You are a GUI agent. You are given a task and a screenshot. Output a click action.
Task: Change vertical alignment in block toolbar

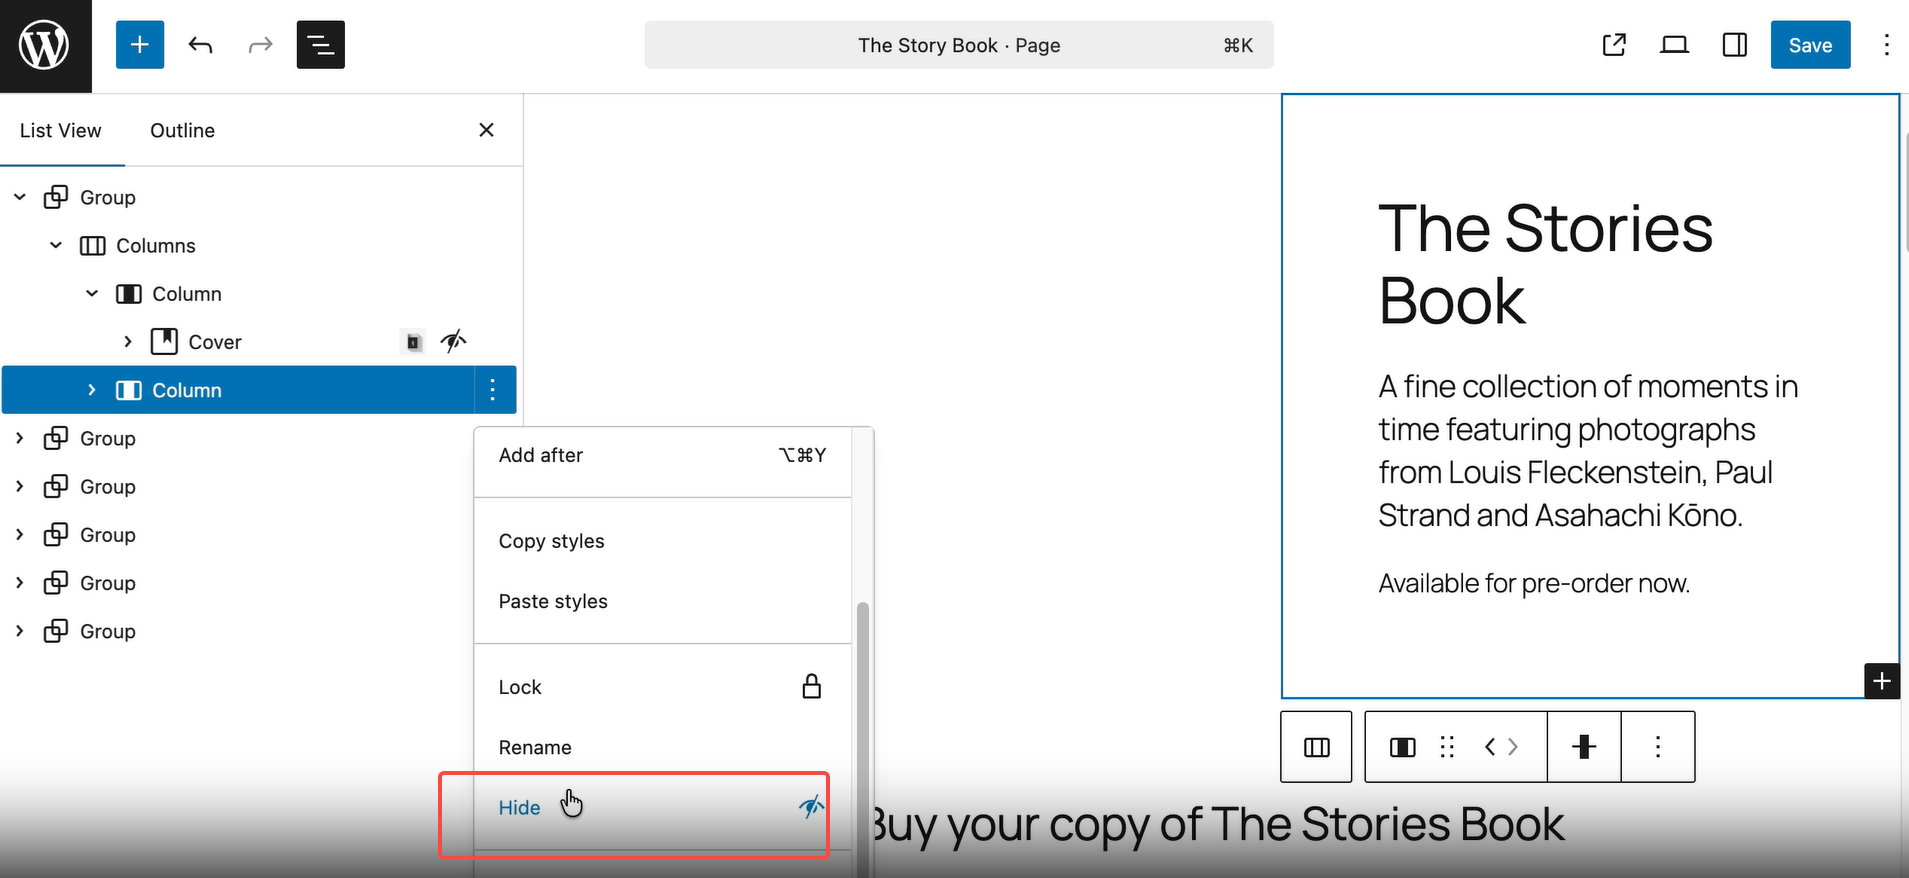click(1584, 747)
